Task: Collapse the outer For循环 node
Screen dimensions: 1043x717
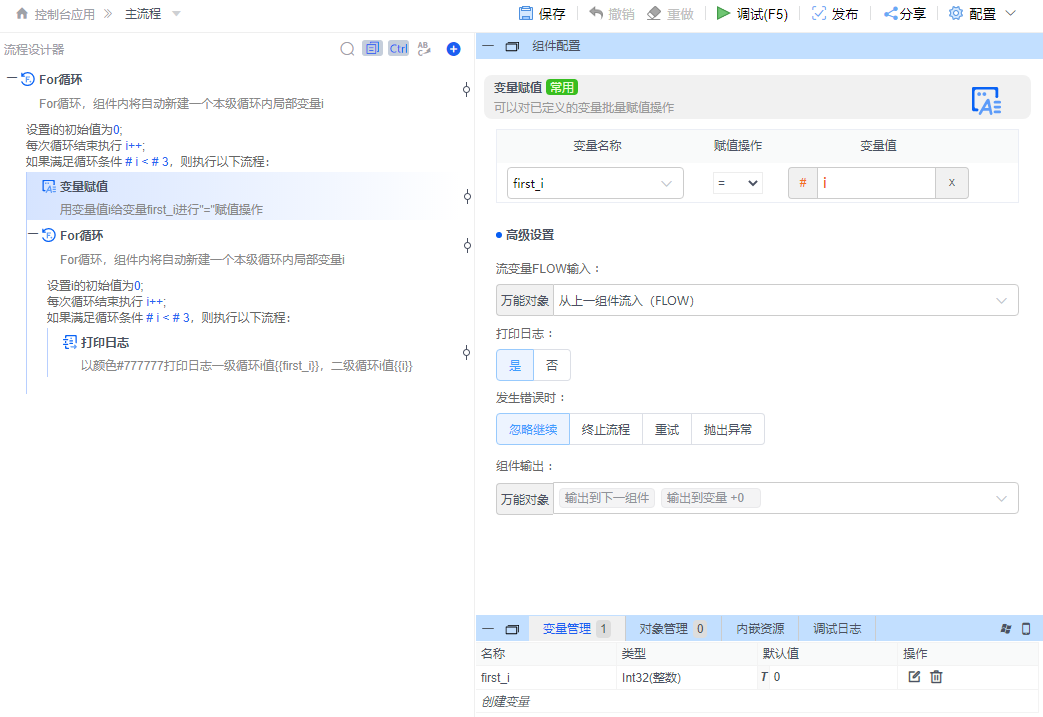Action: (11, 78)
